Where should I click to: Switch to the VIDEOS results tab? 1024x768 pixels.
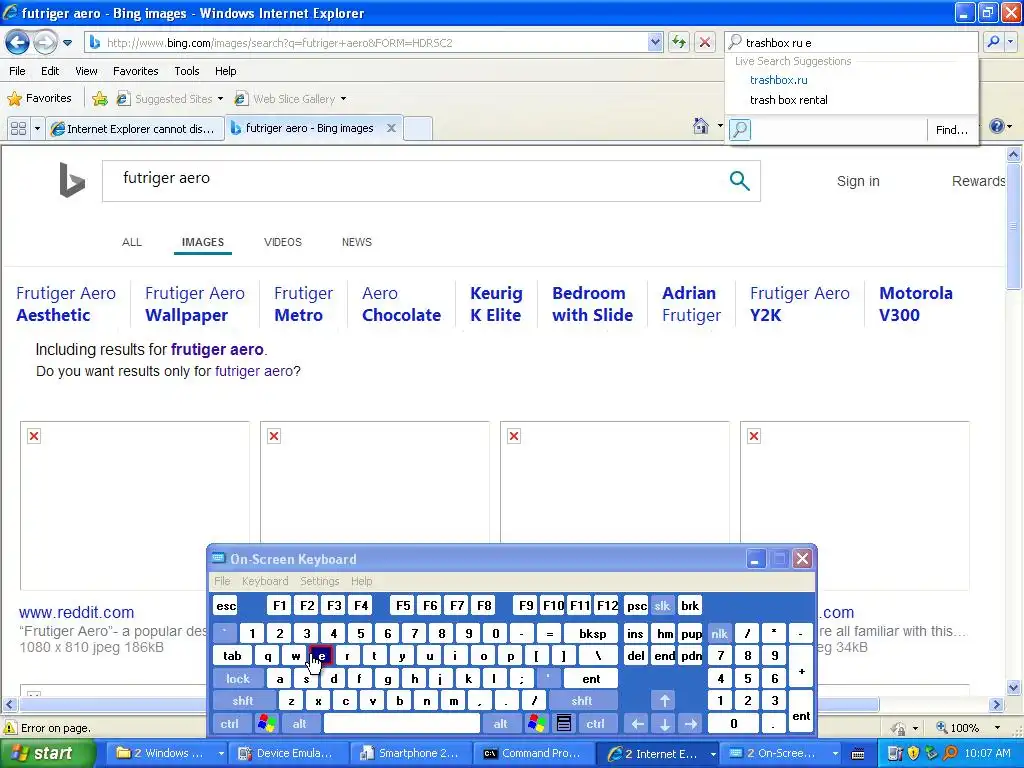tap(283, 242)
